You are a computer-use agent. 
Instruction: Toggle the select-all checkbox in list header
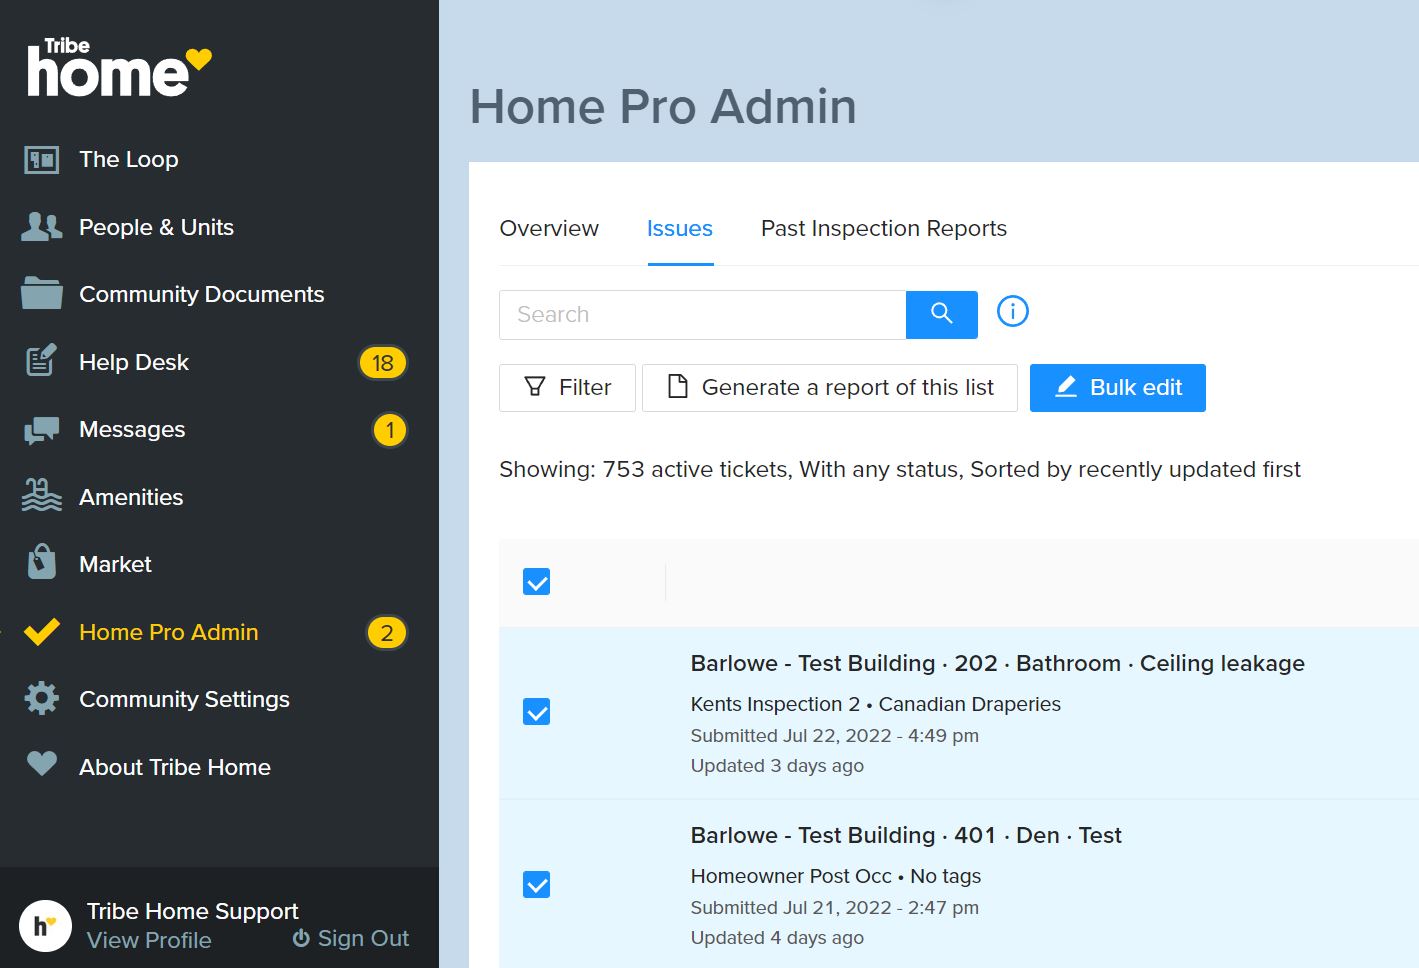coord(537,582)
